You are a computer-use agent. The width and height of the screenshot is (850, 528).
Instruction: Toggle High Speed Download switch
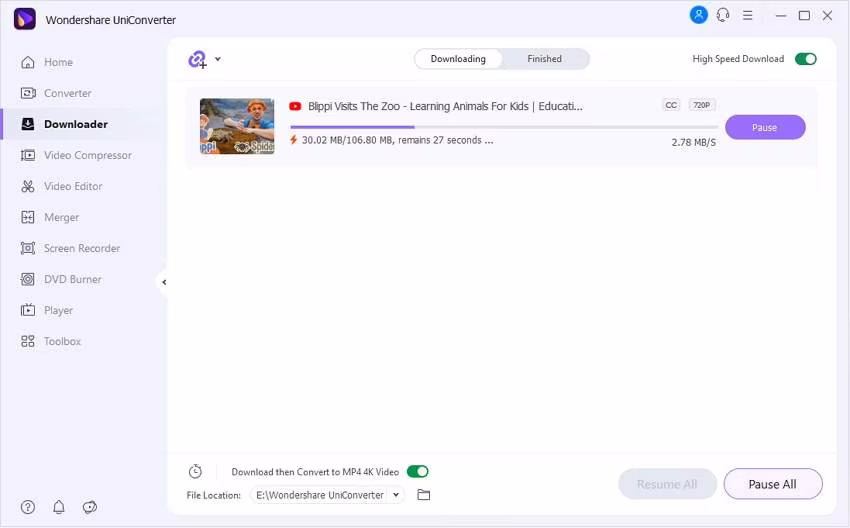coord(806,59)
